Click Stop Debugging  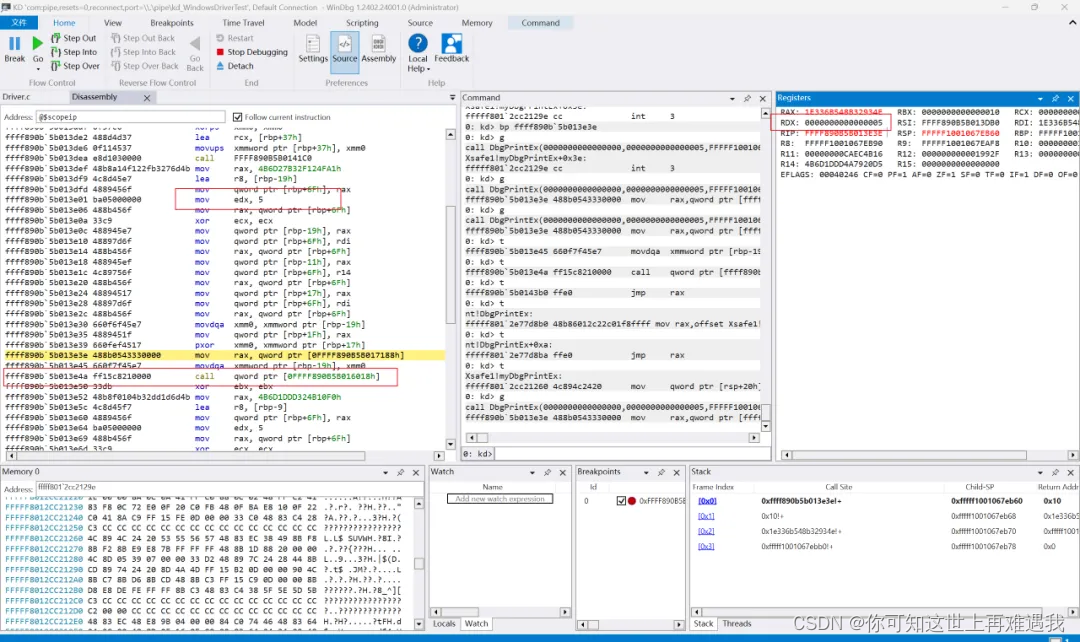click(x=252, y=52)
